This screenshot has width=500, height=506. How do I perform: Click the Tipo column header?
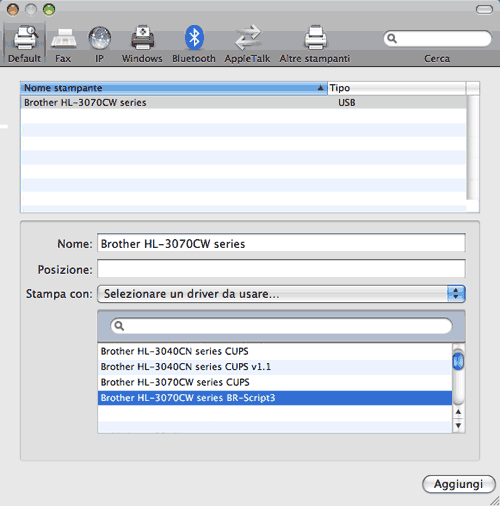pos(397,88)
